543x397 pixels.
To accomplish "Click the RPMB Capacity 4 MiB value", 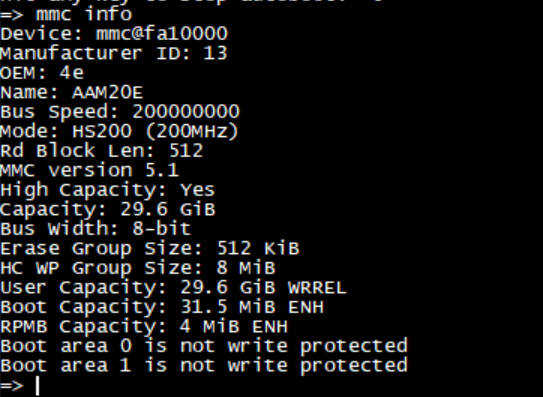I will [x=210, y=326].
